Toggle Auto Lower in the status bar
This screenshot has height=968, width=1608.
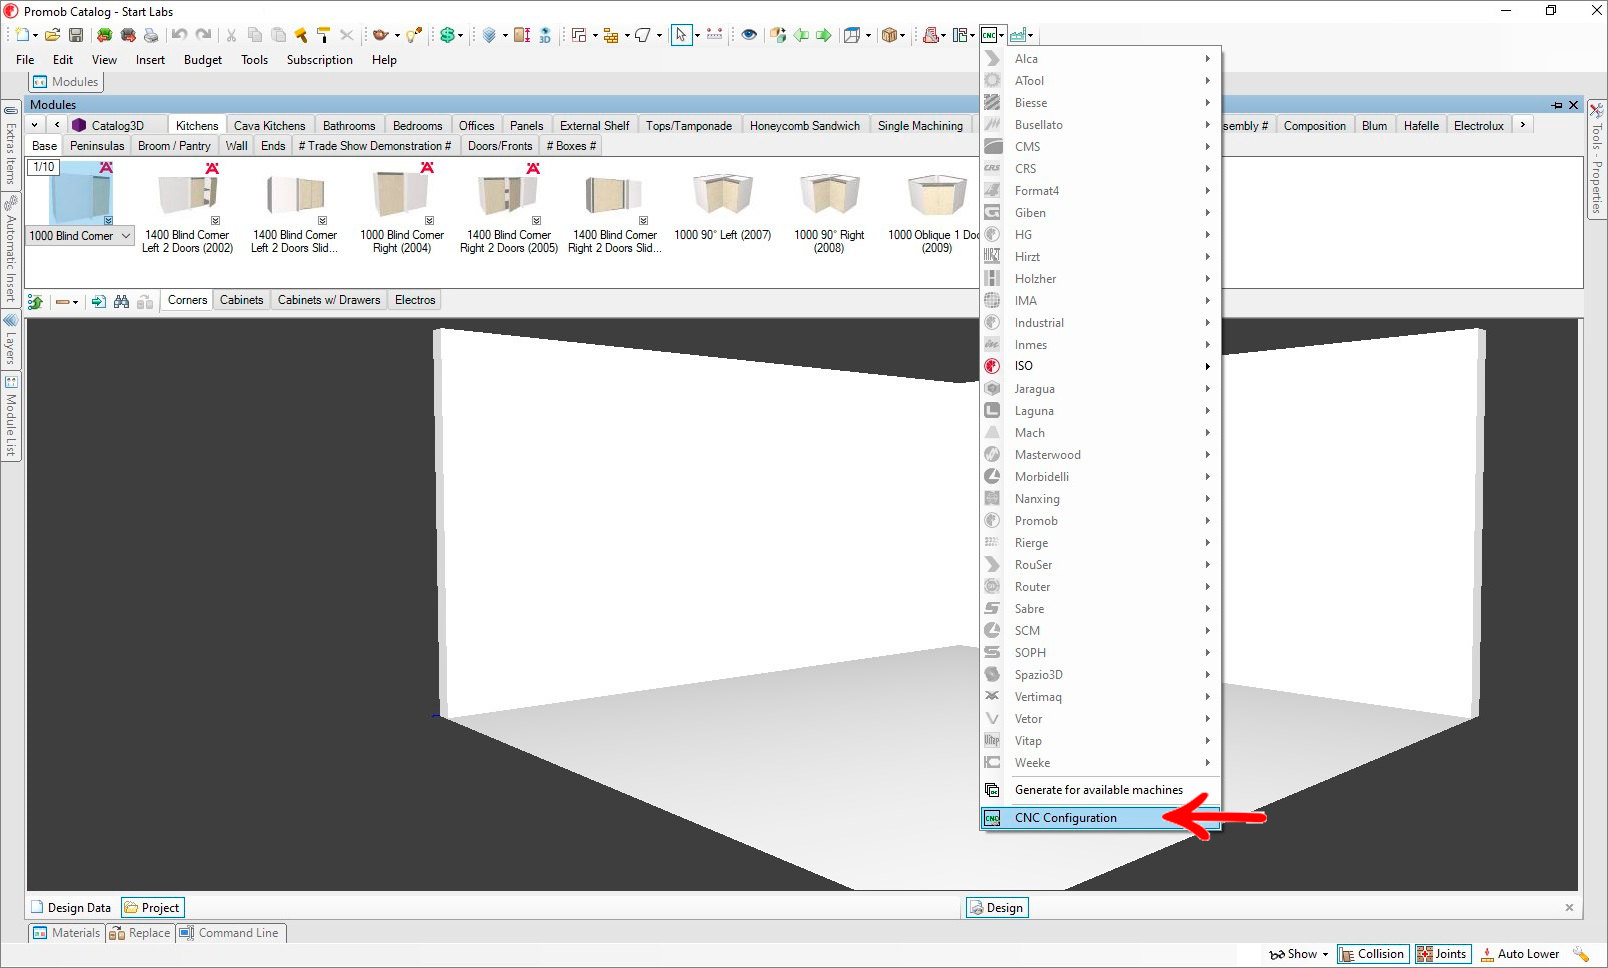click(1520, 954)
